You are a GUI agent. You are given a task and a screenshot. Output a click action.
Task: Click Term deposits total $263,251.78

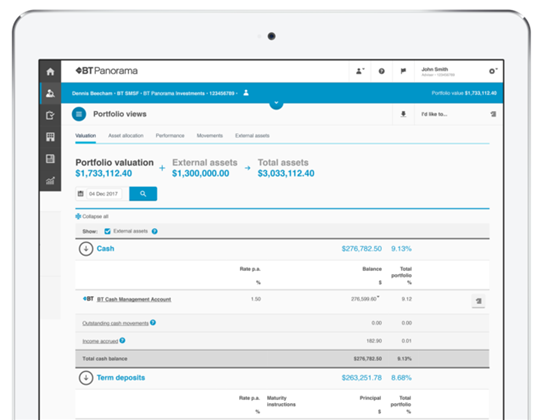362,378
